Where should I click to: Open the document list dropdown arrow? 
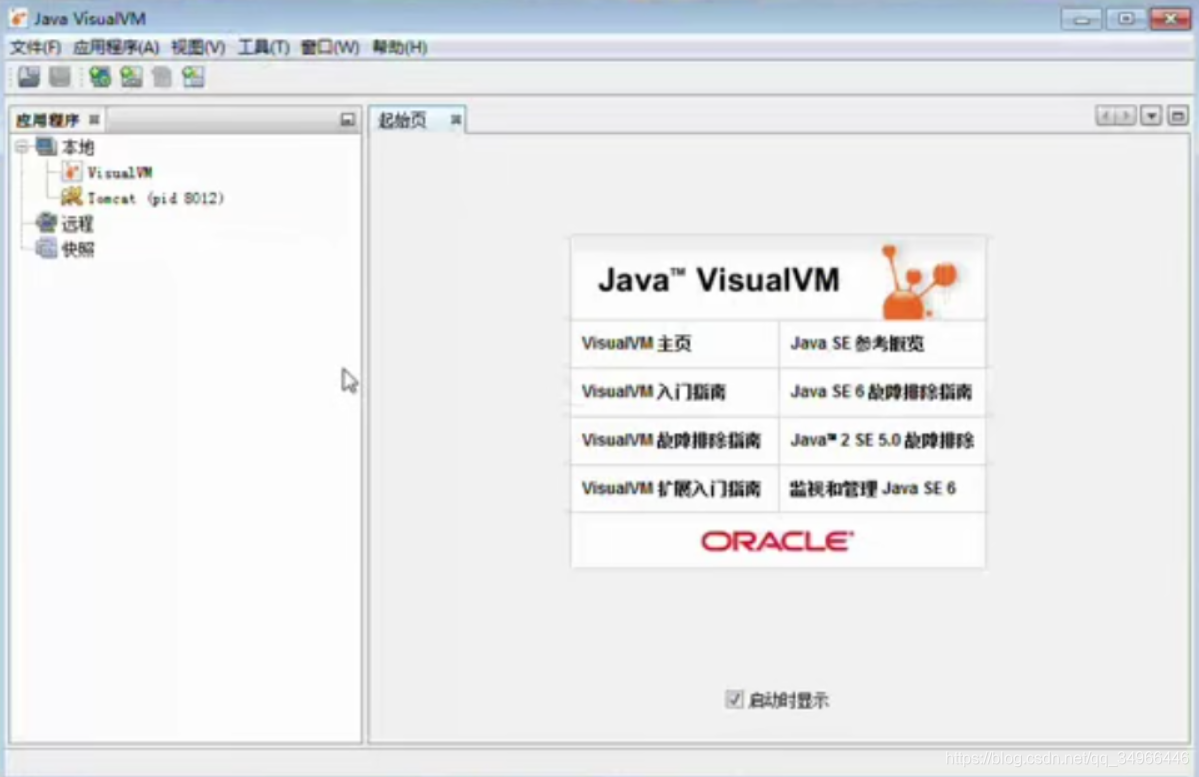(x=1151, y=116)
